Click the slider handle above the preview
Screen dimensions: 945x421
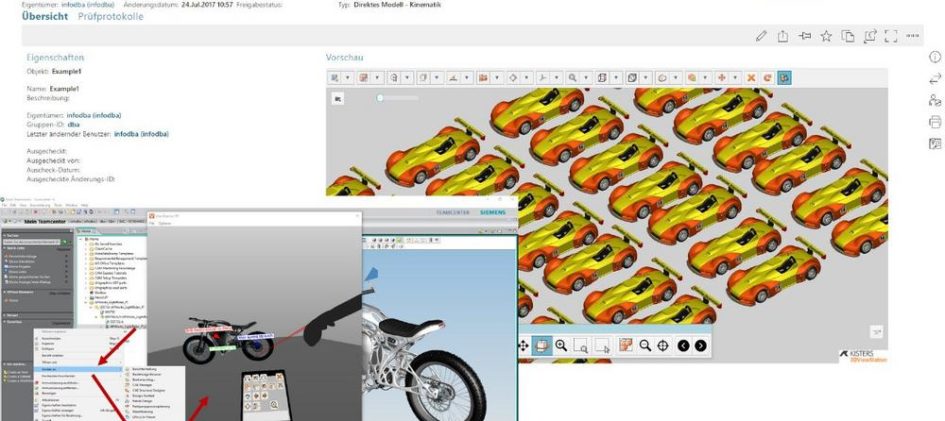pos(380,98)
